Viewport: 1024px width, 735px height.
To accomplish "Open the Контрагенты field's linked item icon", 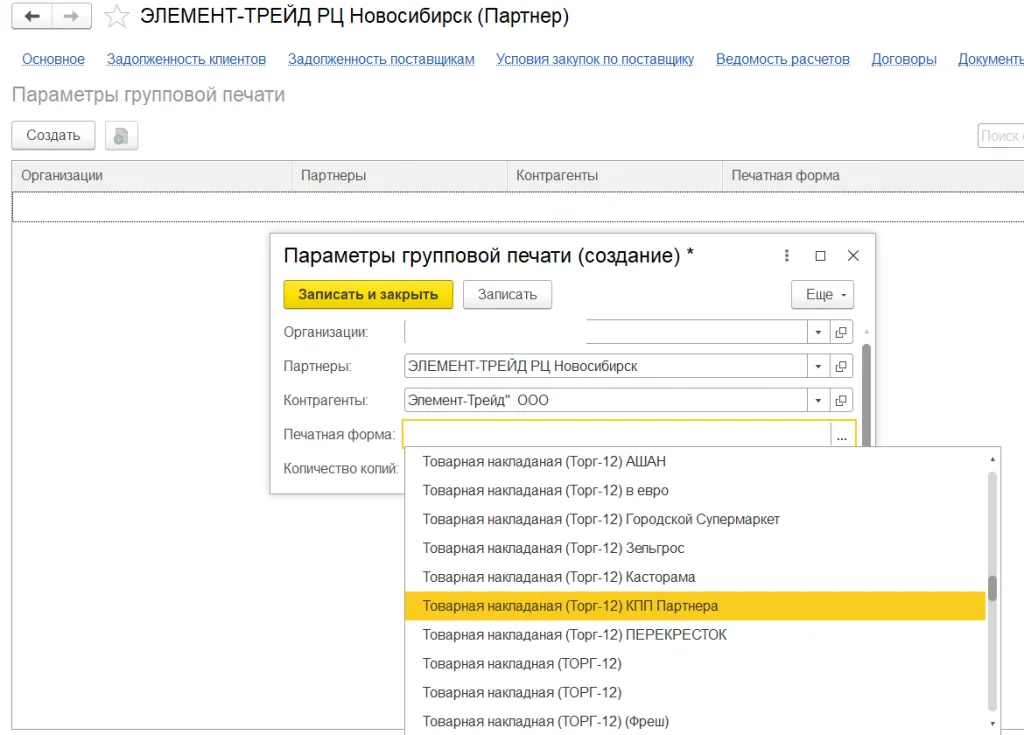I will click(x=841, y=400).
